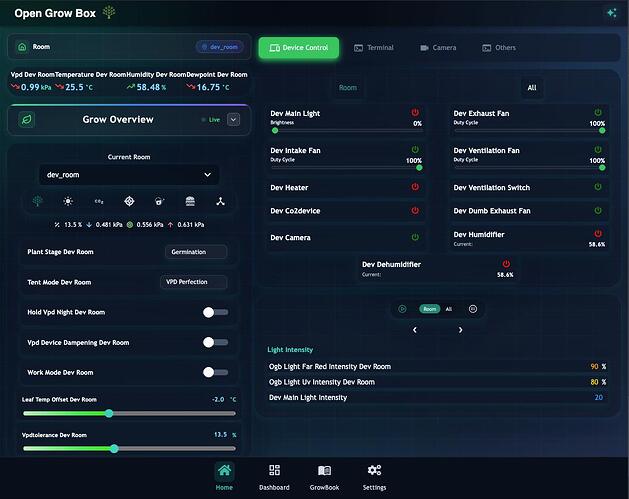629x499 pixels.
Task: Click Ogb Light Far Red Intensity value 90
Action: [x=594, y=367]
